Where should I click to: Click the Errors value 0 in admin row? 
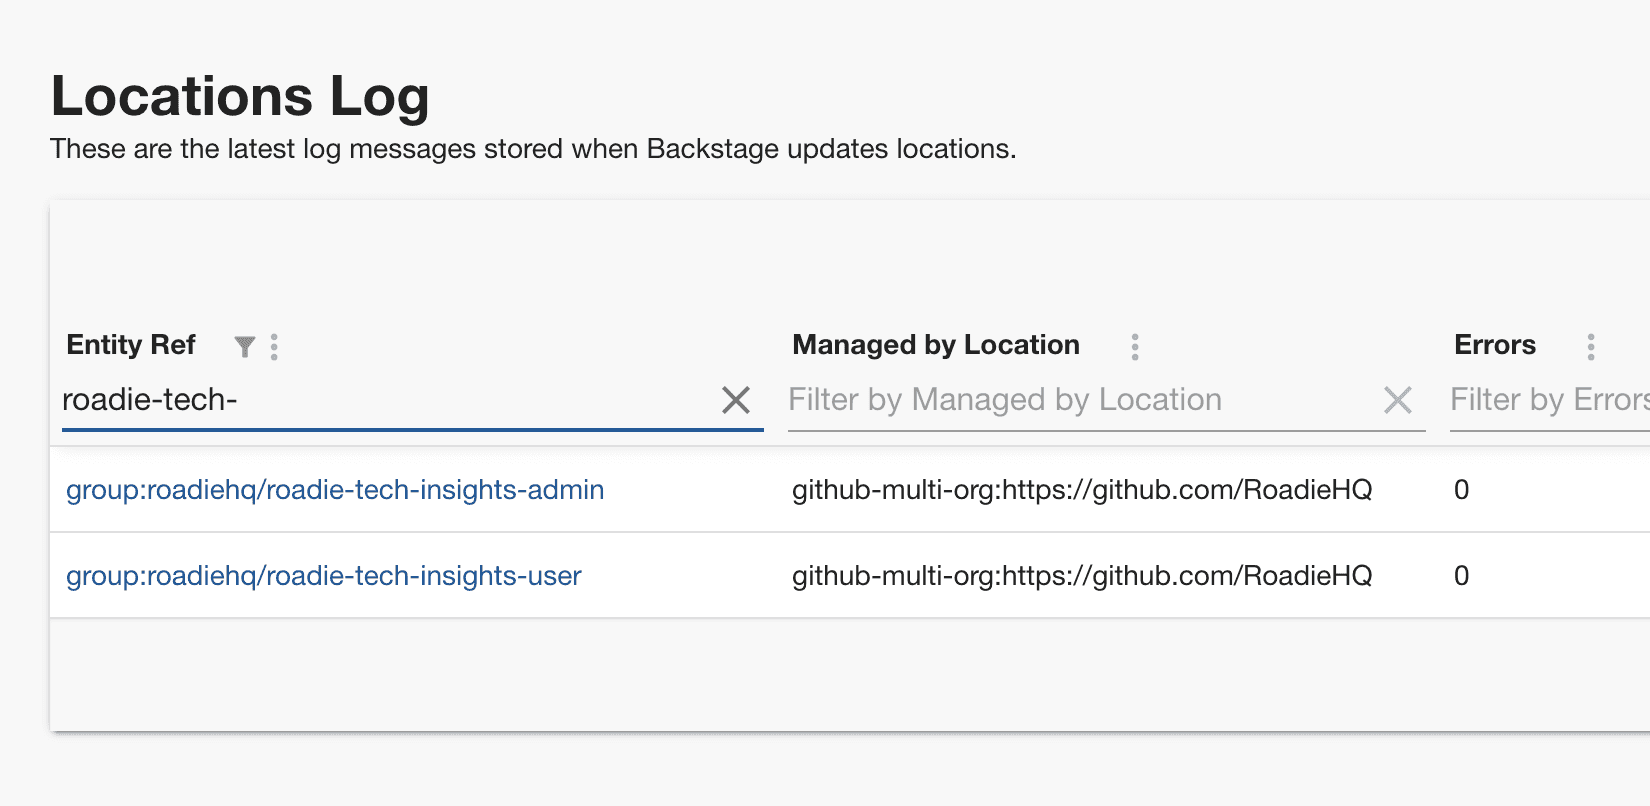1461,490
